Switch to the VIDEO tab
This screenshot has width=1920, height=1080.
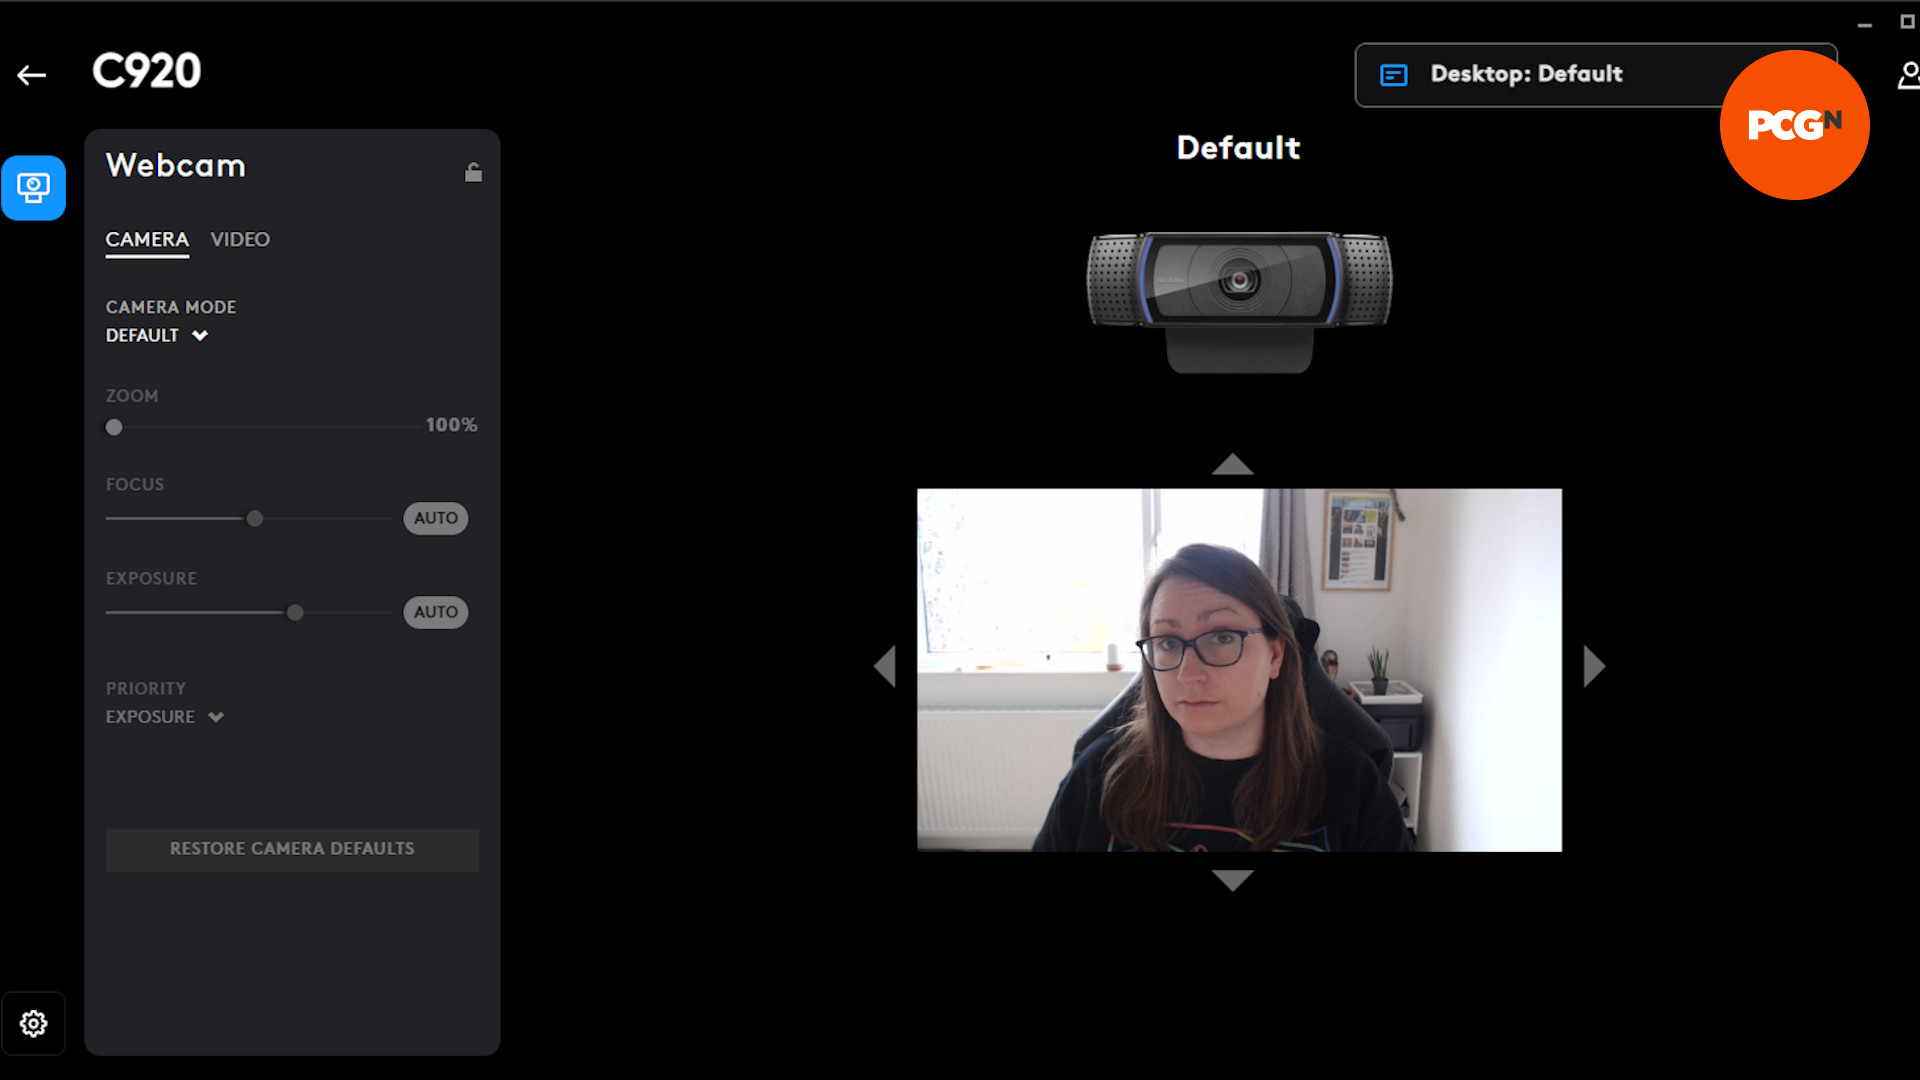(240, 239)
